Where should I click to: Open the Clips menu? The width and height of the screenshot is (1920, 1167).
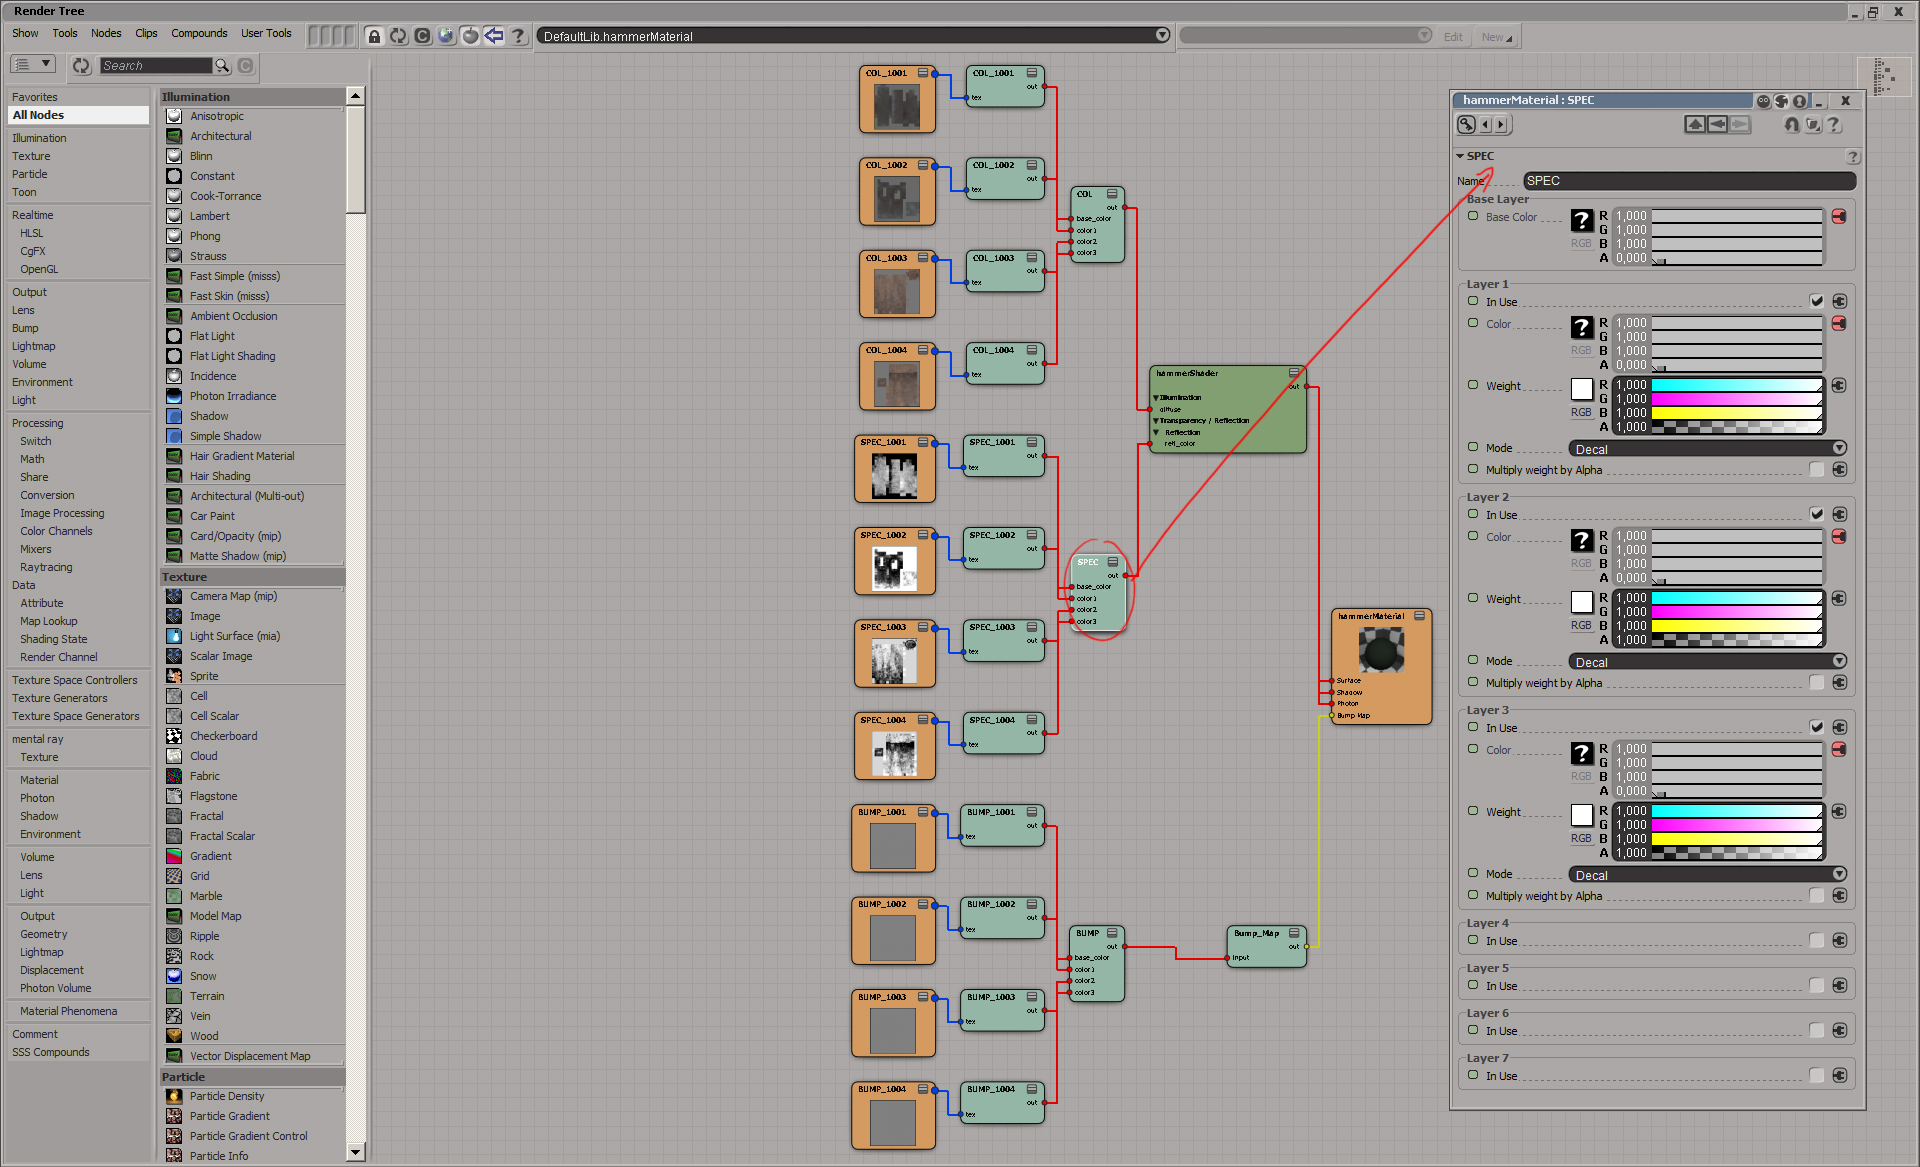pos(146,33)
